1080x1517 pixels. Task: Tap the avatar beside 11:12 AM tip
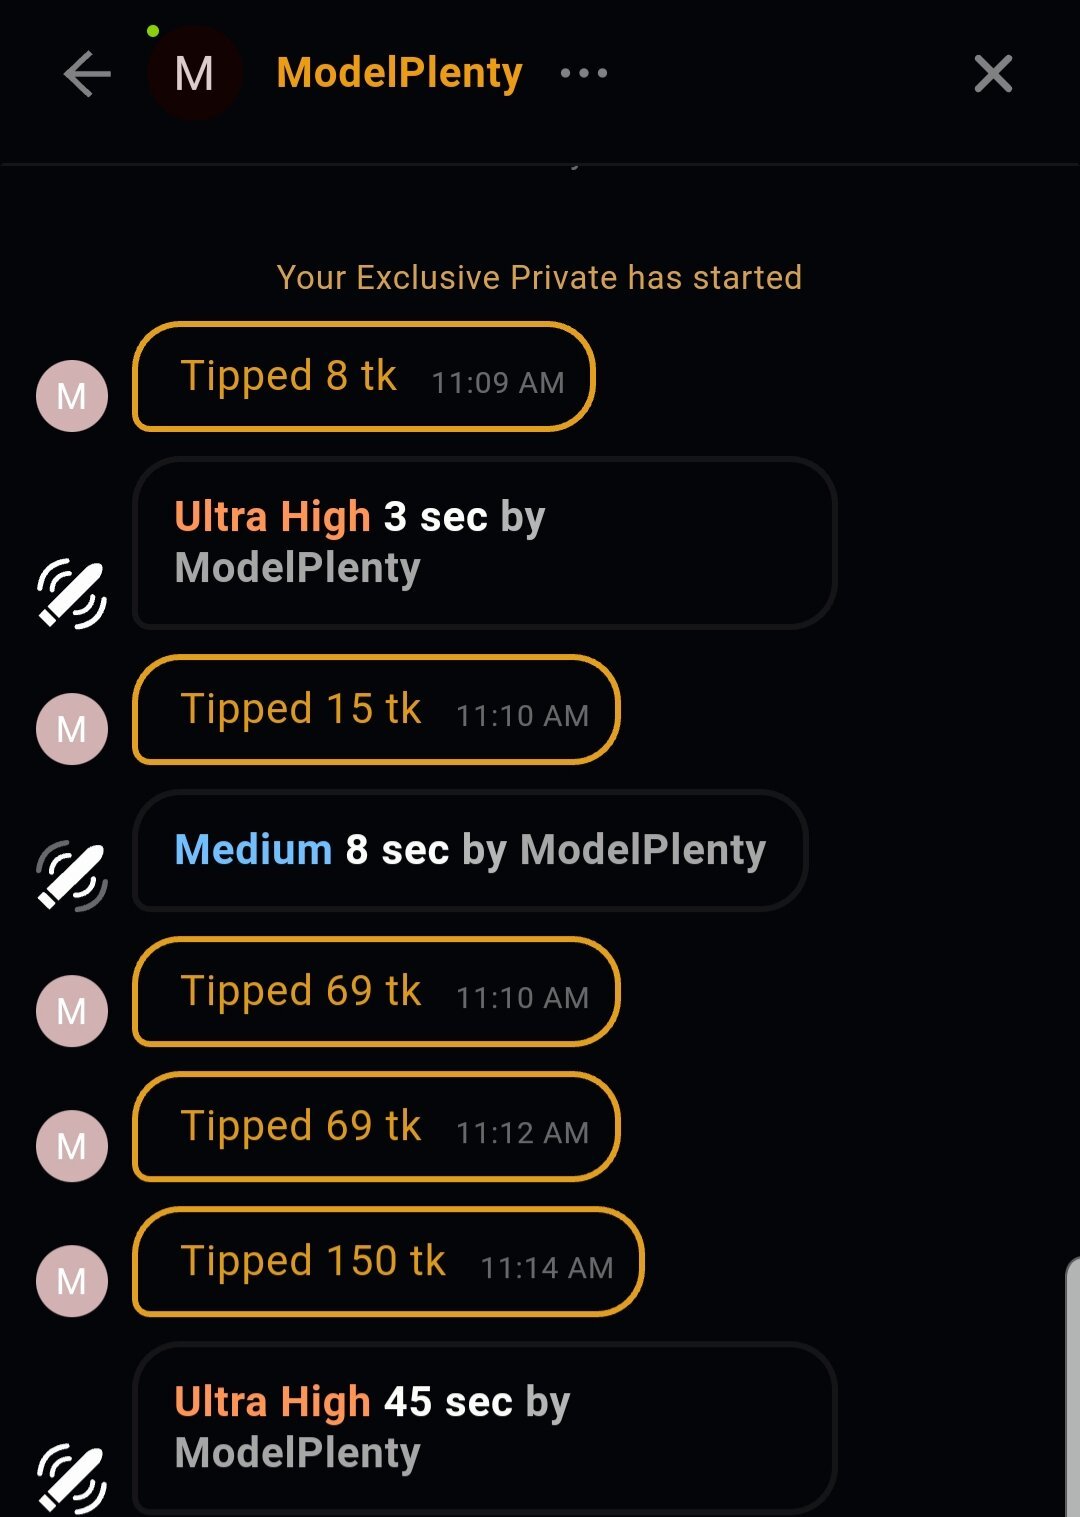point(72,1146)
